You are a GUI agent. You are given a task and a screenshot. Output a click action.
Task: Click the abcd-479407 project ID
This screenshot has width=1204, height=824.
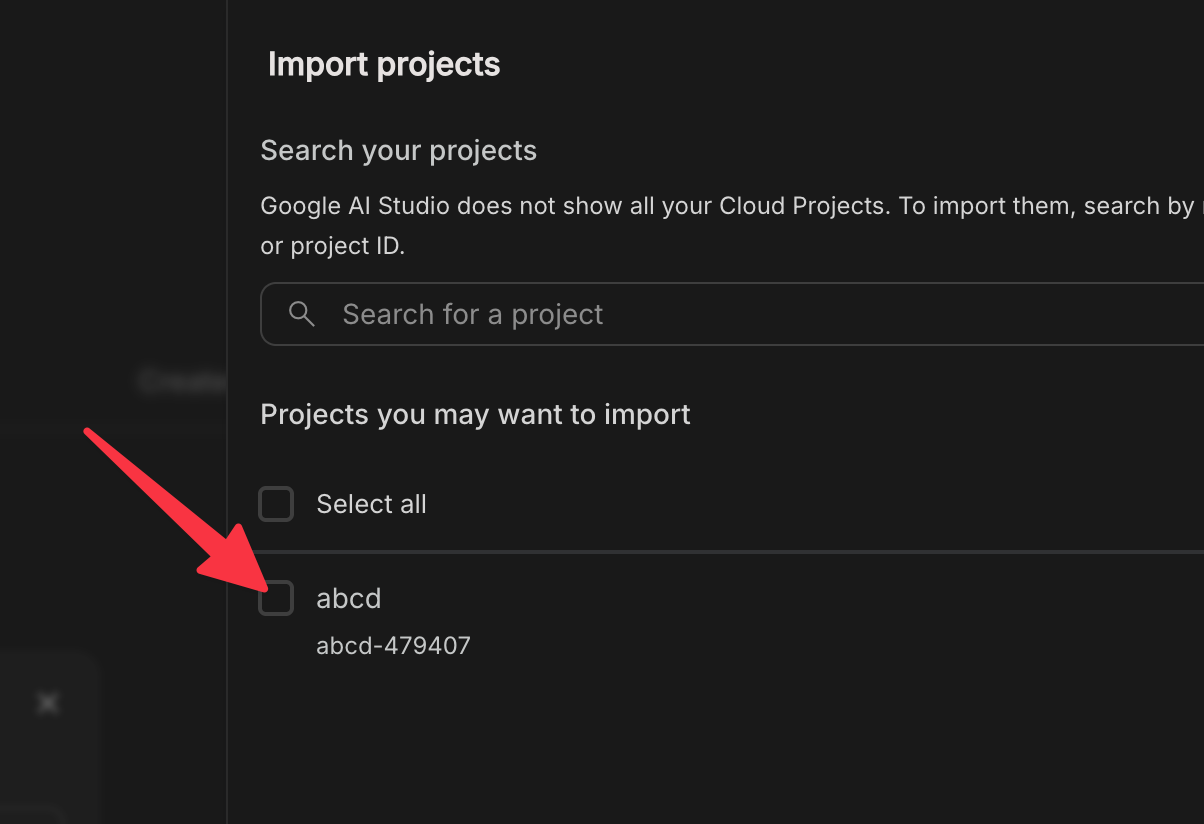(393, 646)
